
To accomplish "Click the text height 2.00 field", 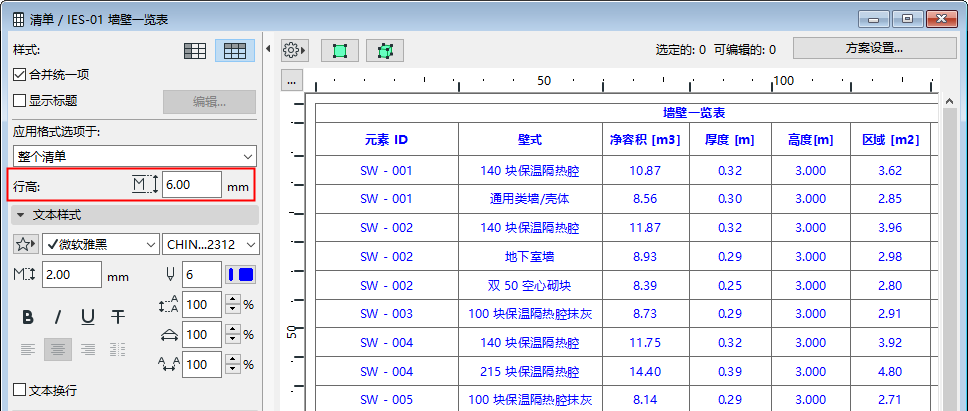I will point(72,275).
